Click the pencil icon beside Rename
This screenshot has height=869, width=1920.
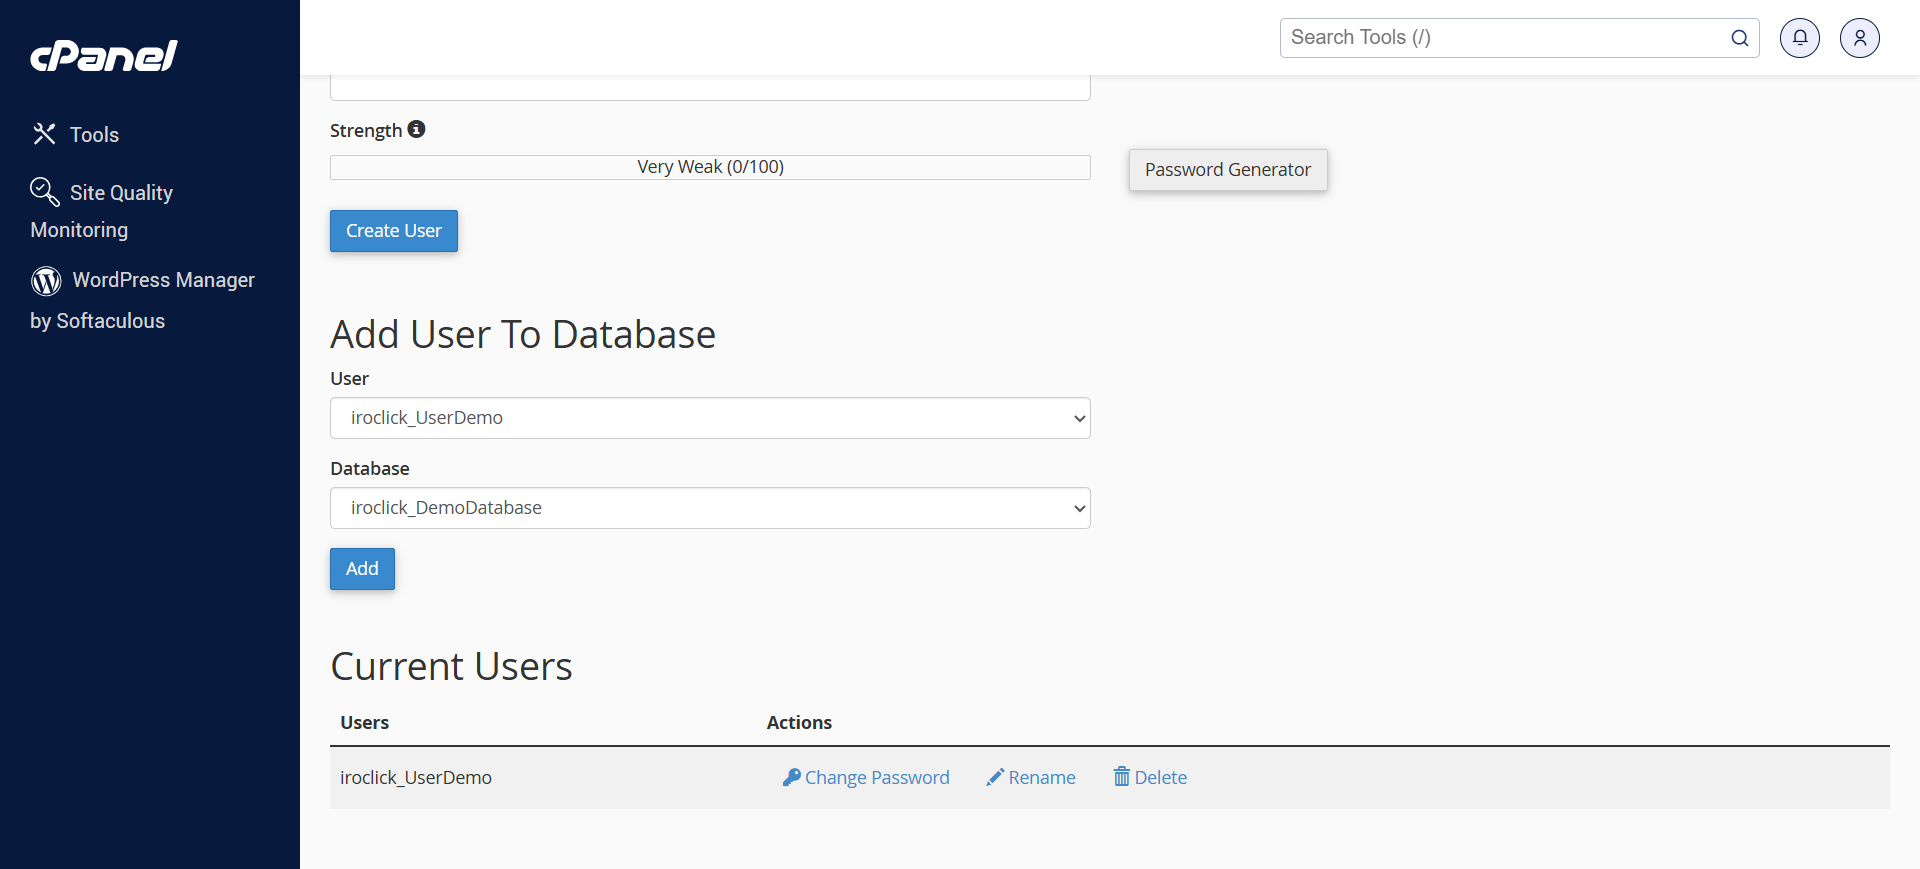(x=995, y=777)
